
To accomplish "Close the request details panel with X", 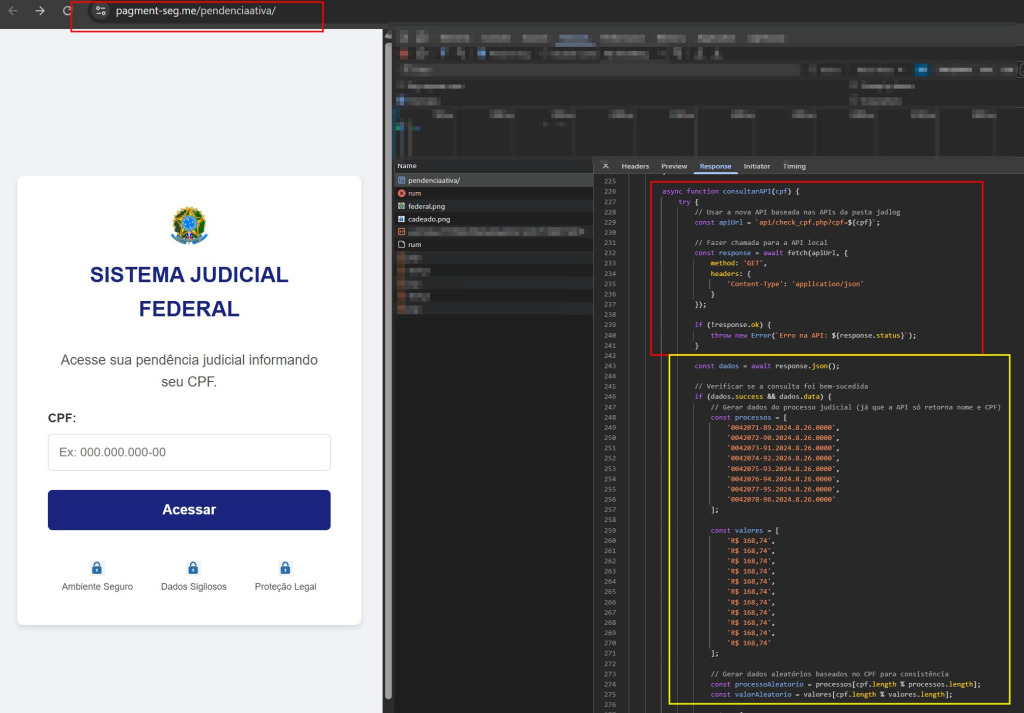I will [x=606, y=166].
